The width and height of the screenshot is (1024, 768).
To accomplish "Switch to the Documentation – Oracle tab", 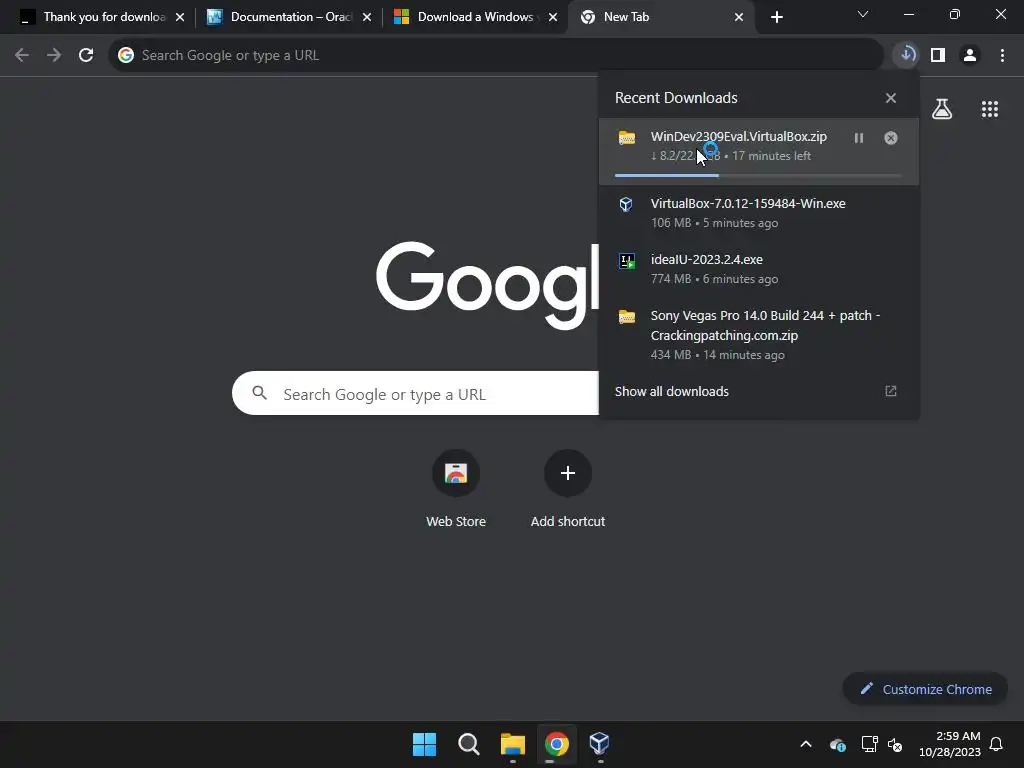I will tap(289, 17).
